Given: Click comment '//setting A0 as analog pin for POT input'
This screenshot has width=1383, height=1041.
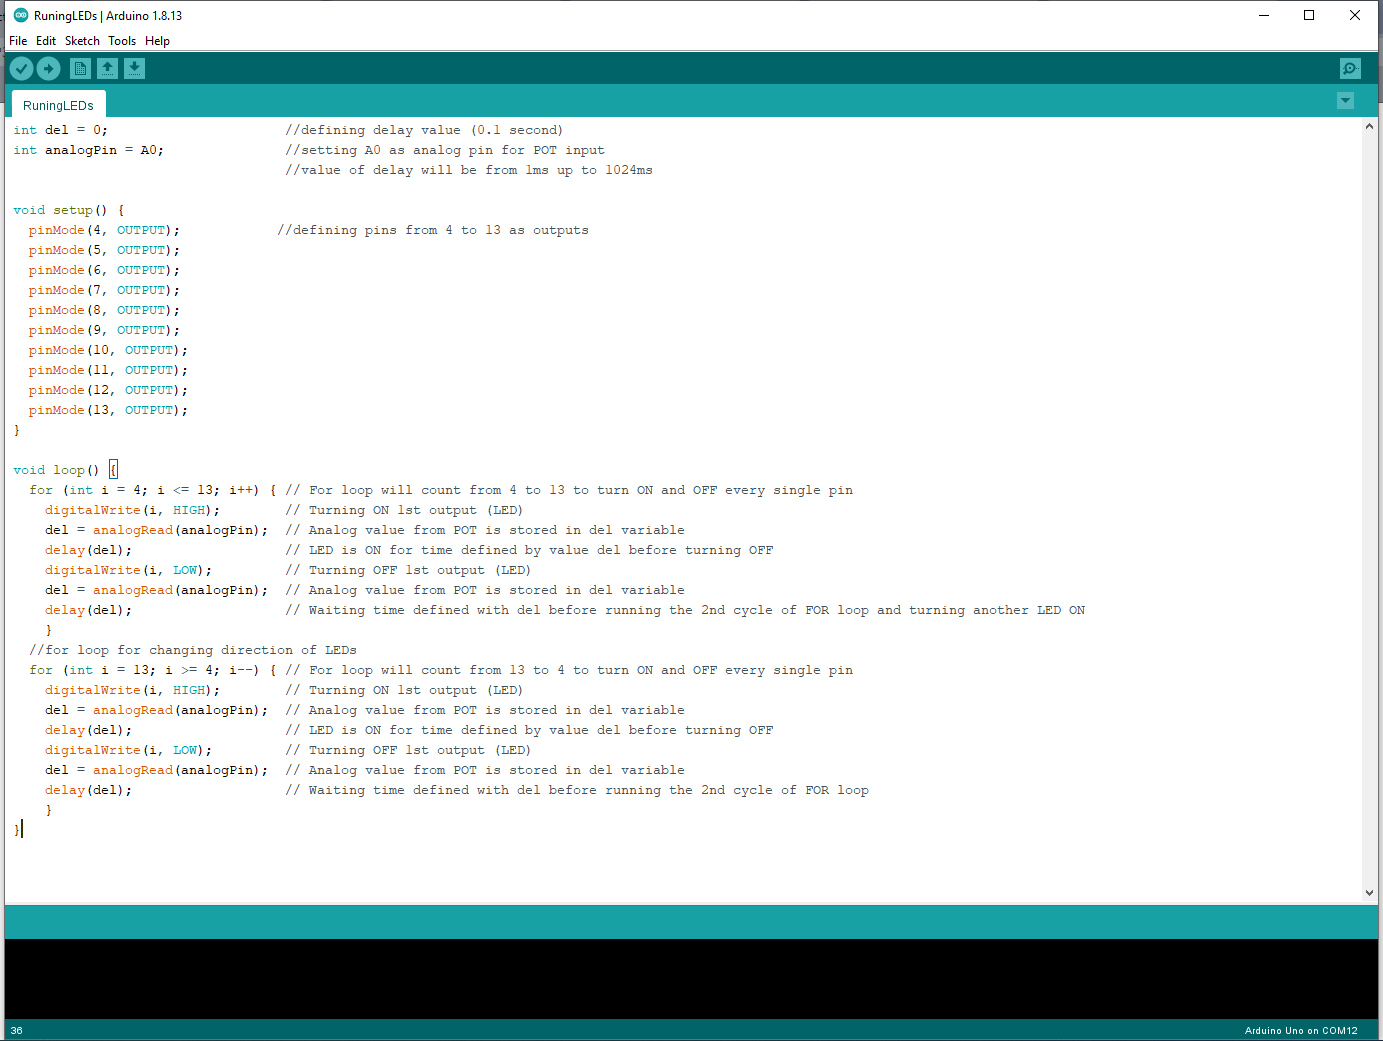Looking at the screenshot, I should tap(445, 150).
